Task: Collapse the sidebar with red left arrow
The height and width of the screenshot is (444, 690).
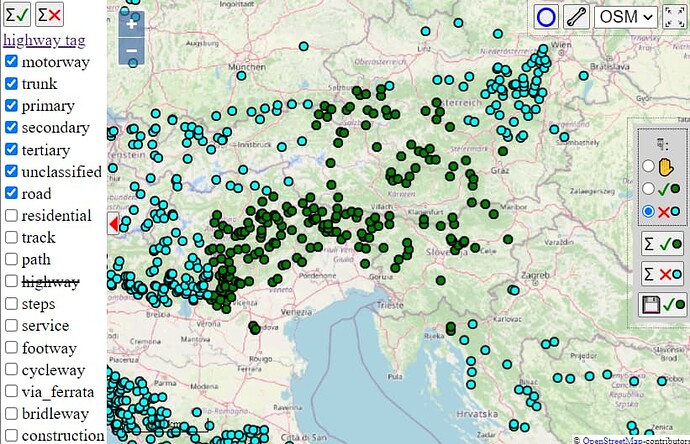Action: [113, 222]
